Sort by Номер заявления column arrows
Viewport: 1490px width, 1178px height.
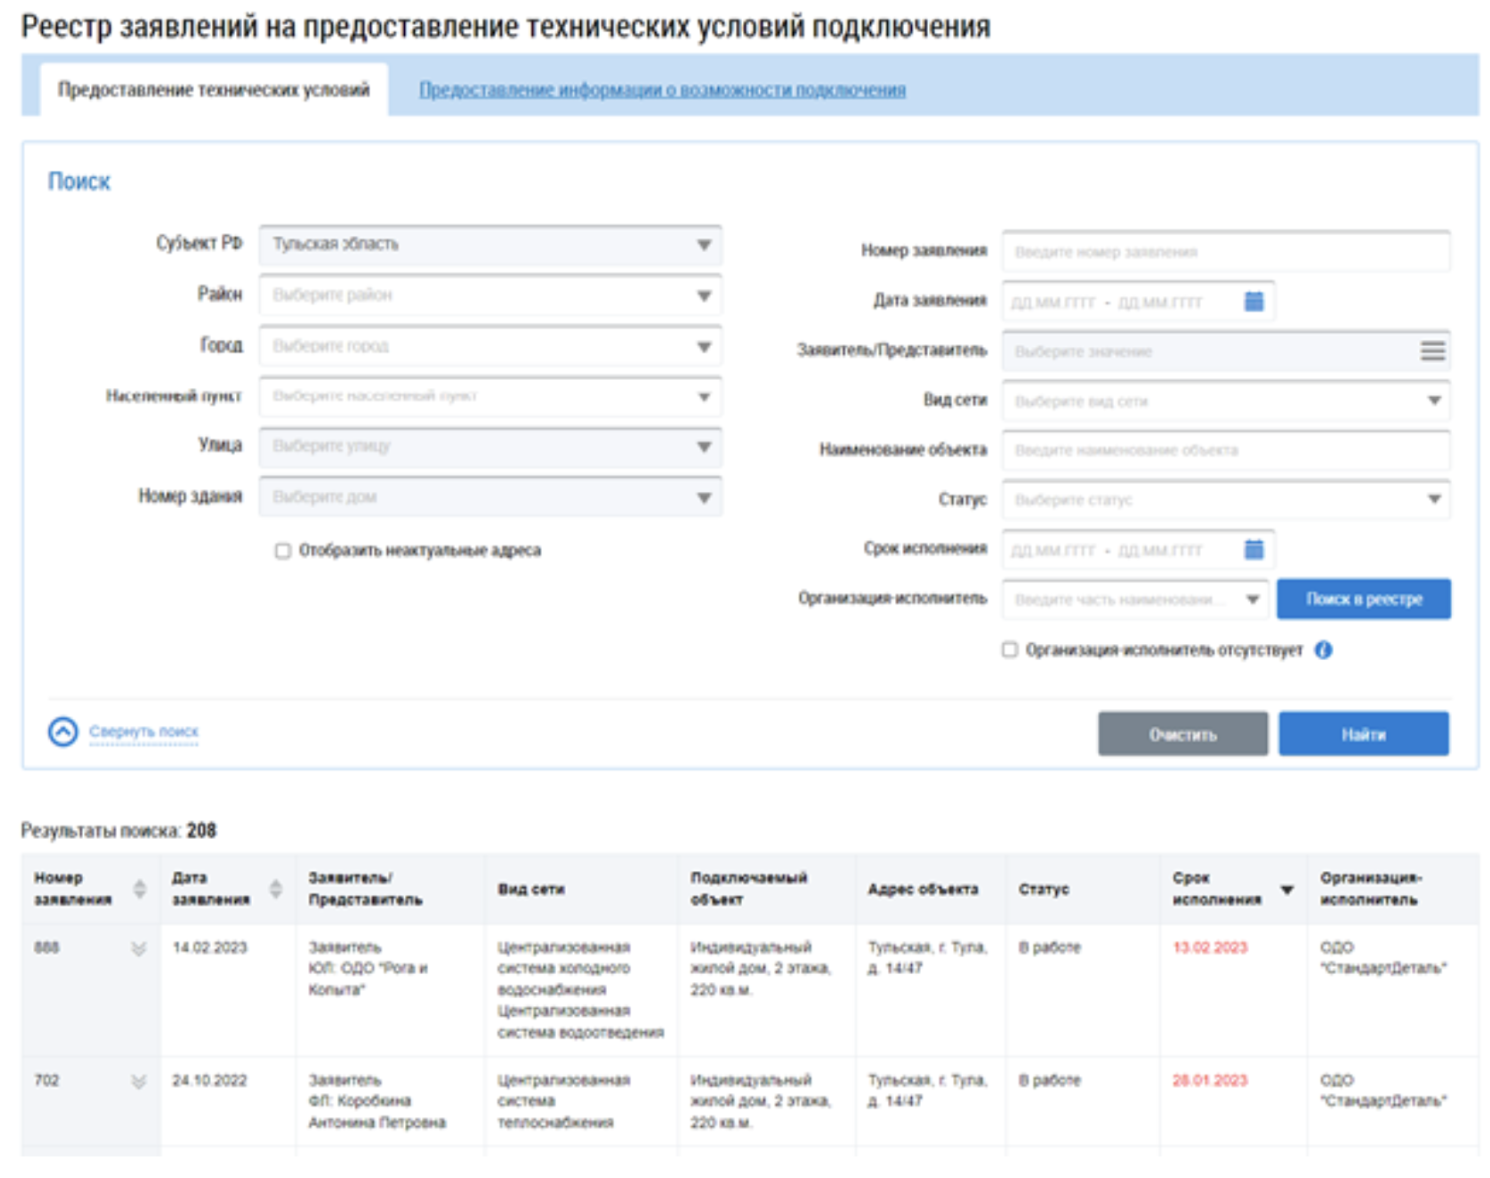tap(139, 888)
